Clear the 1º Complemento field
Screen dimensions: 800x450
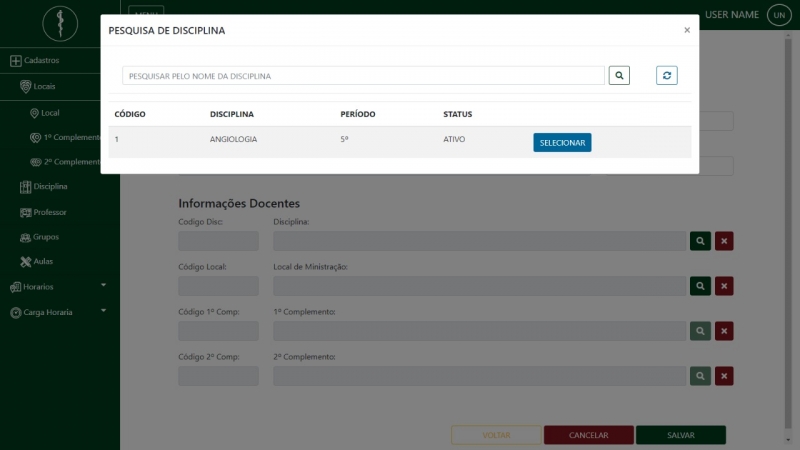724,331
